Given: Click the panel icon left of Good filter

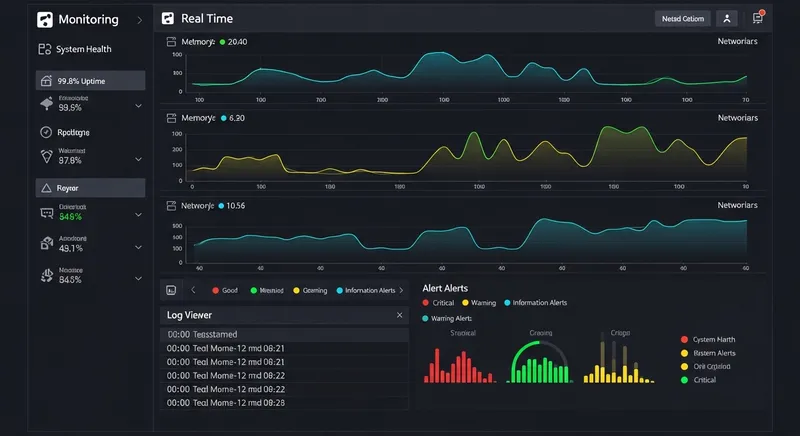Looking at the screenshot, I should pyautogui.click(x=171, y=290).
